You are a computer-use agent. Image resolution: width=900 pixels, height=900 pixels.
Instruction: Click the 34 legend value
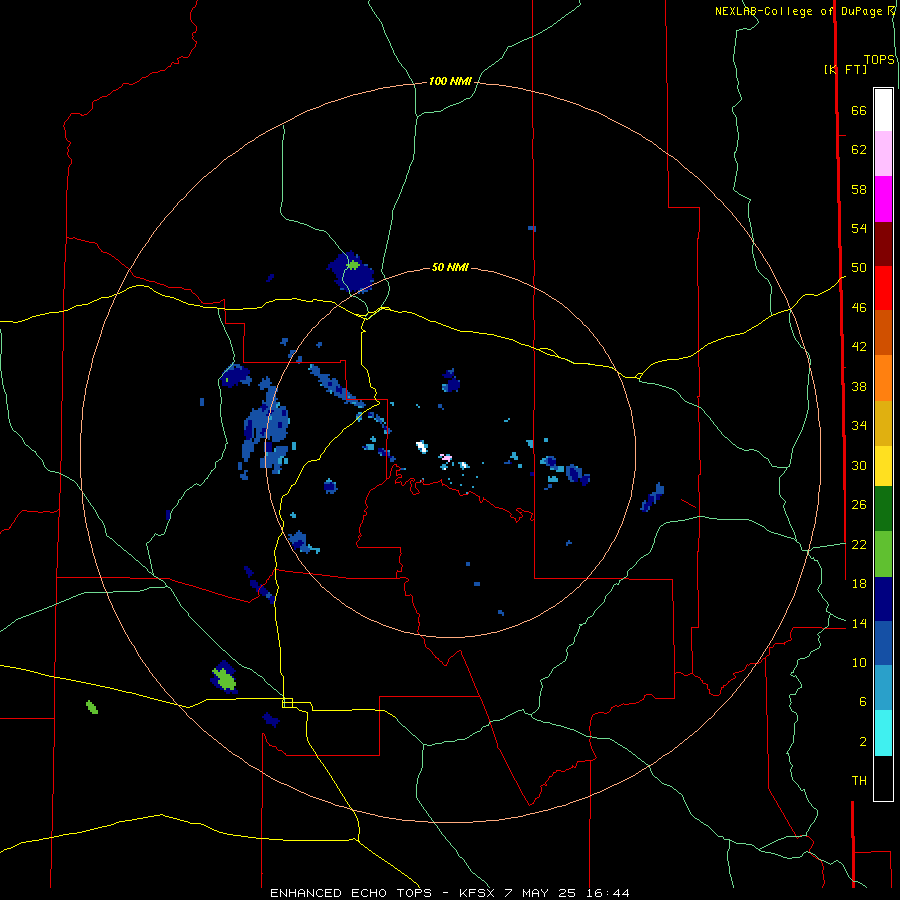[x=859, y=426]
